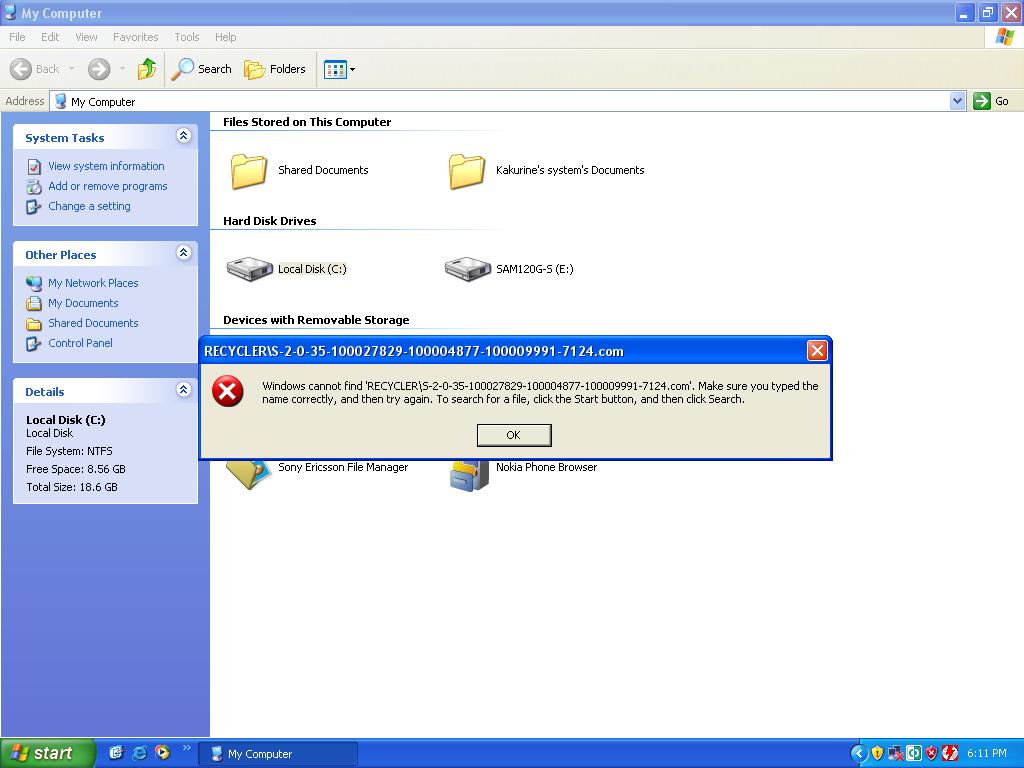The image size is (1024, 768).
Task: Click the SAM120G-S (E:) label
Action: tap(535, 269)
